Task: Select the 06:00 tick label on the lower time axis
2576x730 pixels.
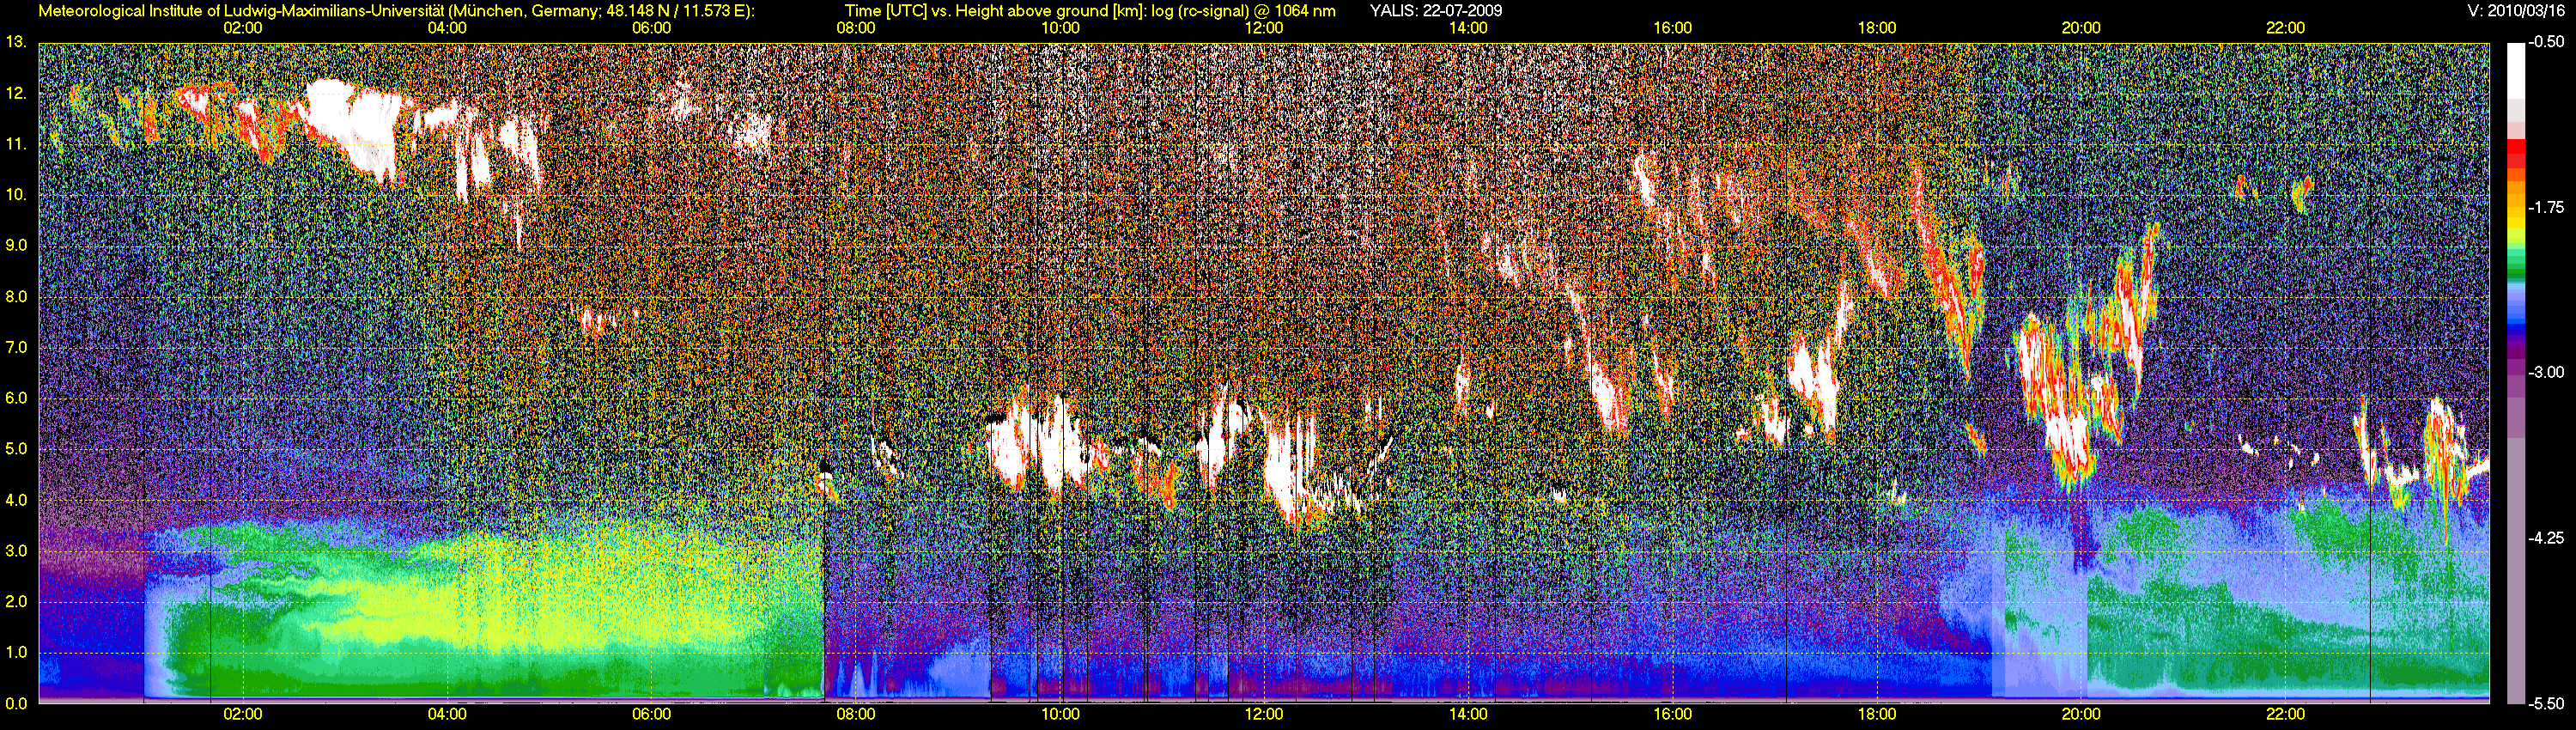Action: click(651, 714)
